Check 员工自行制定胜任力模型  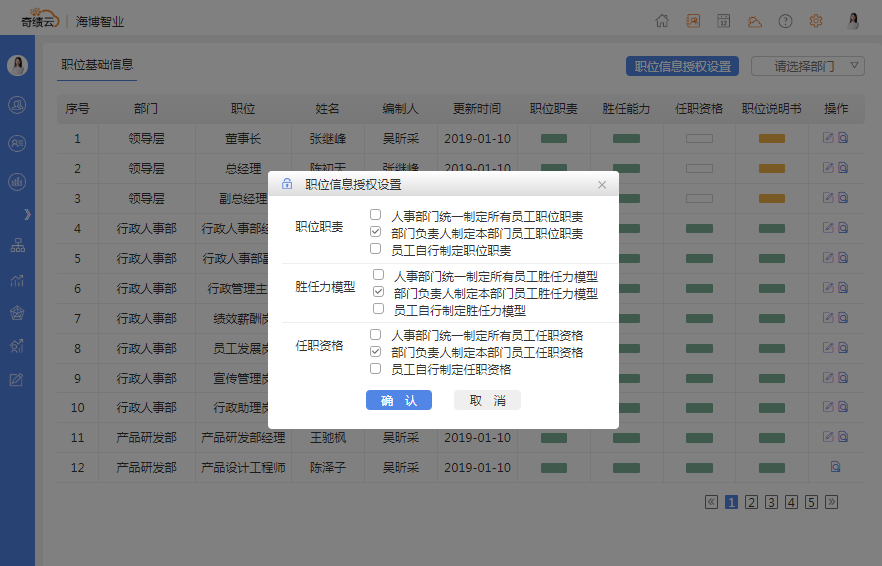(379, 309)
